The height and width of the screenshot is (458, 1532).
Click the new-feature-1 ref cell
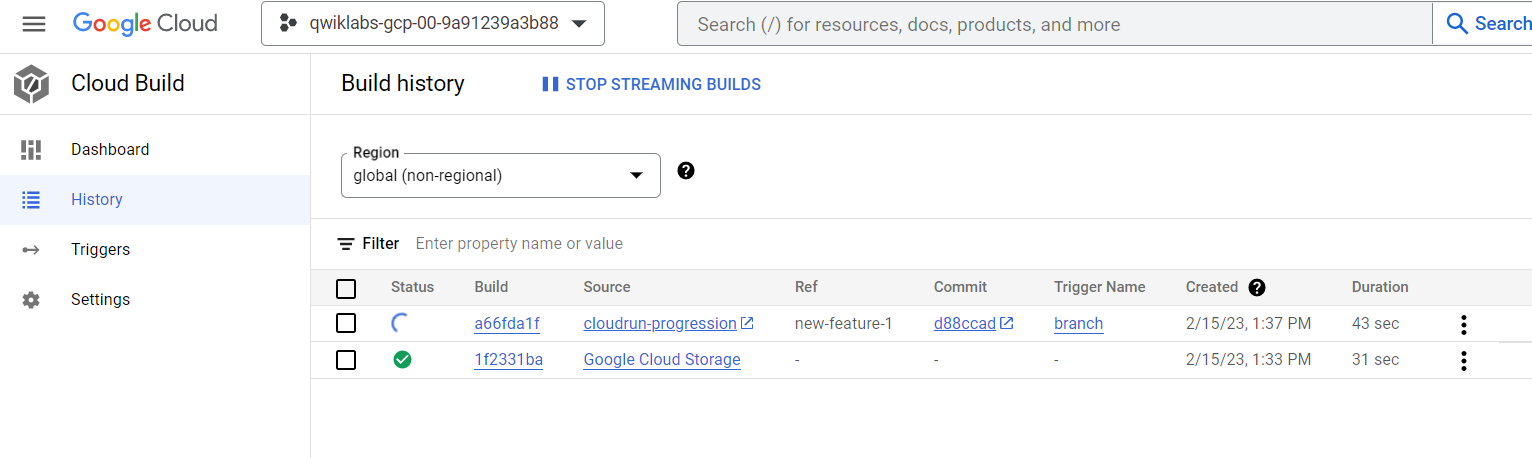pos(843,323)
